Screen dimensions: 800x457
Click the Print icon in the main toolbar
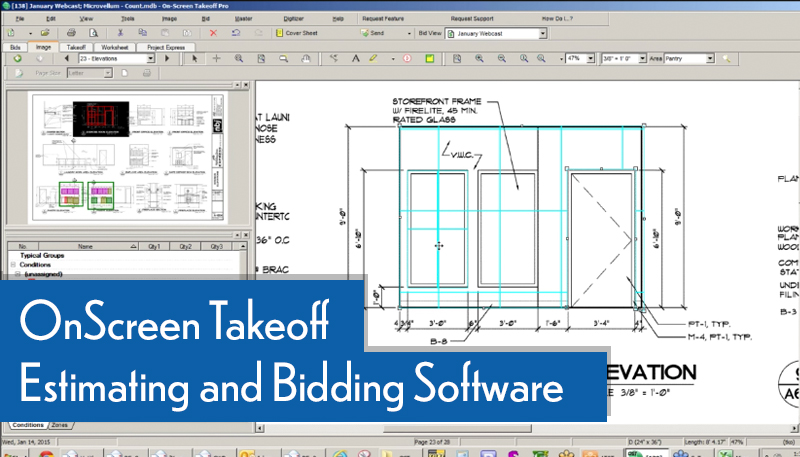click(71, 33)
